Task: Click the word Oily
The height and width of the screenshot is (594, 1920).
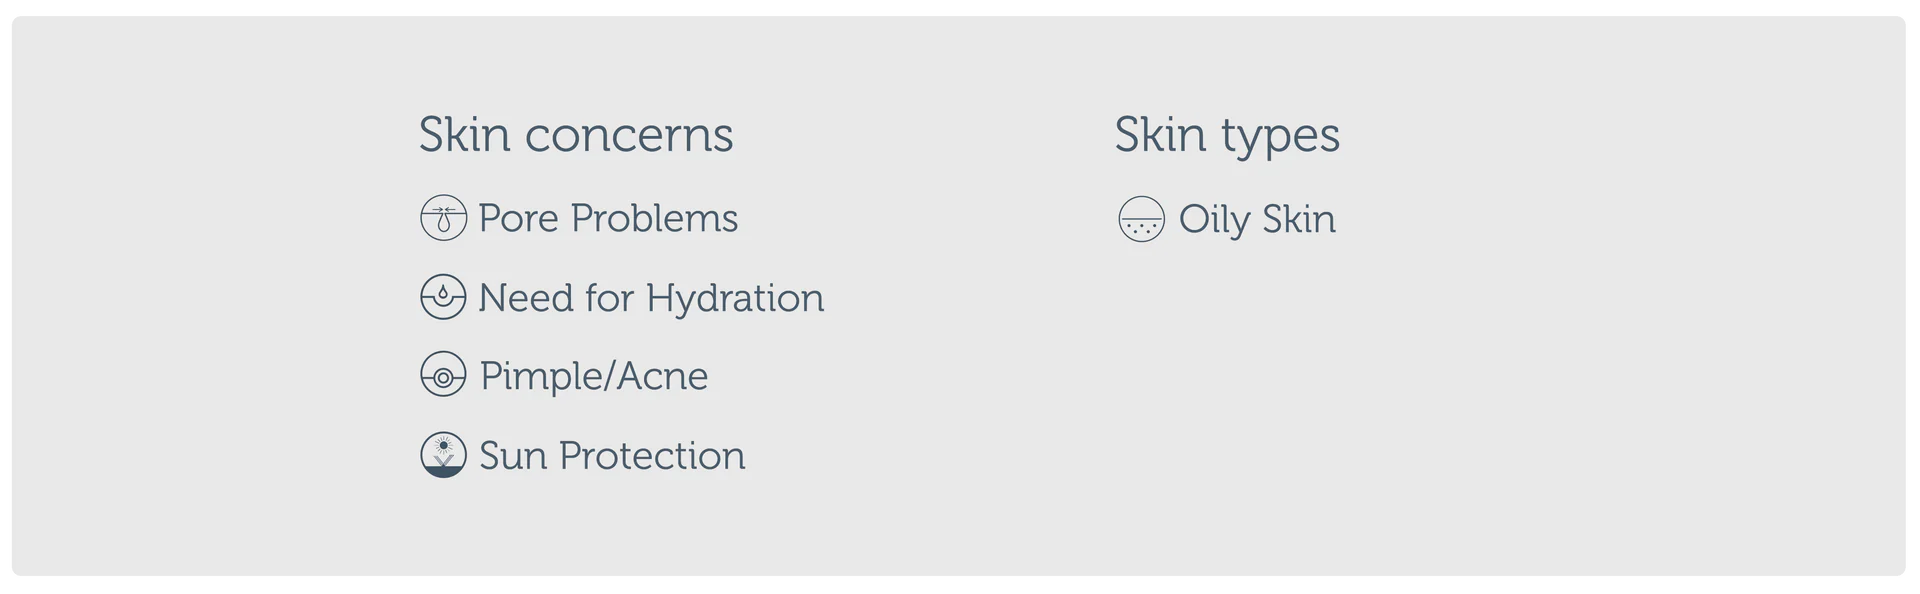Action: point(1214,219)
